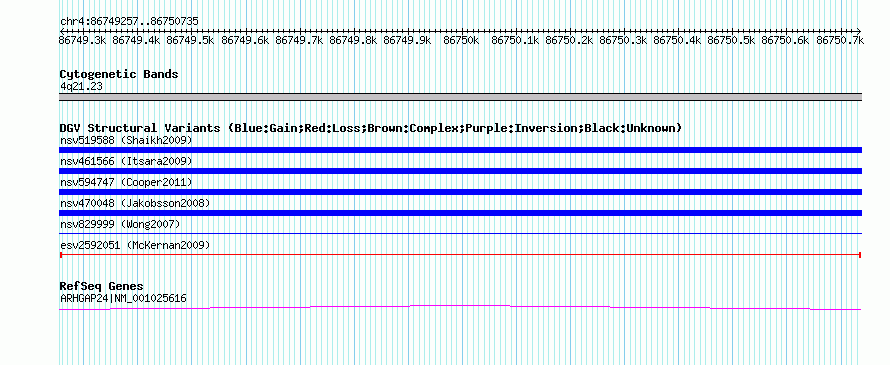Click the 86750k ruler tick label
This screenshot has height=365, width=890.
tap(461, 40)
